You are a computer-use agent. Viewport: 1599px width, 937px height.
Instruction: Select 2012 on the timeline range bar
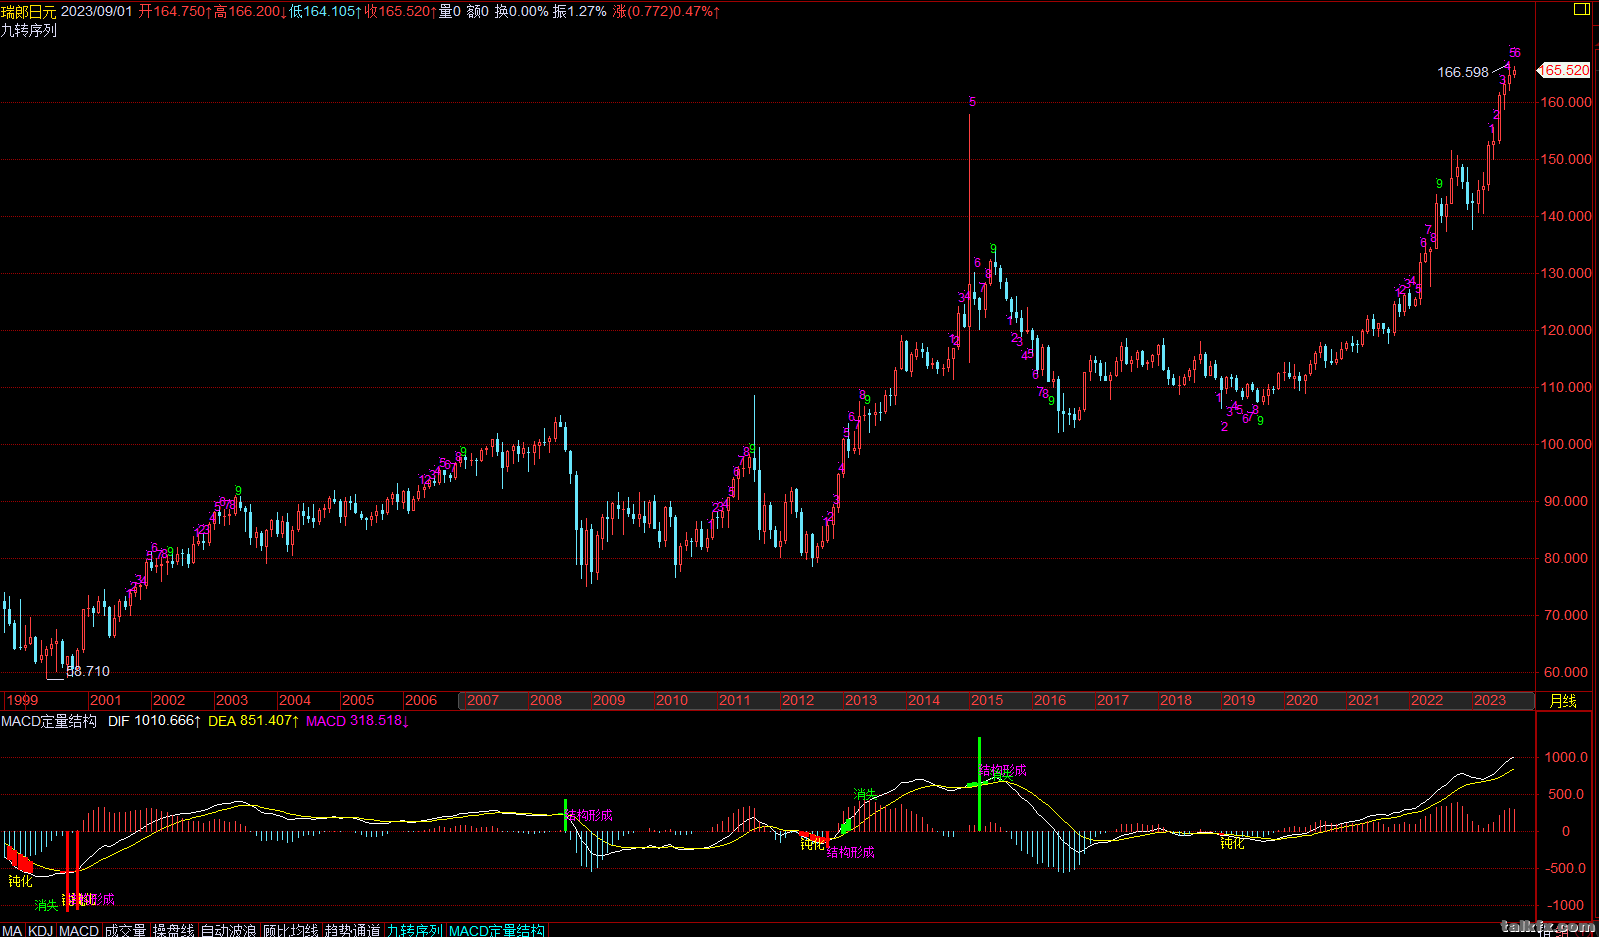point(798,700)
